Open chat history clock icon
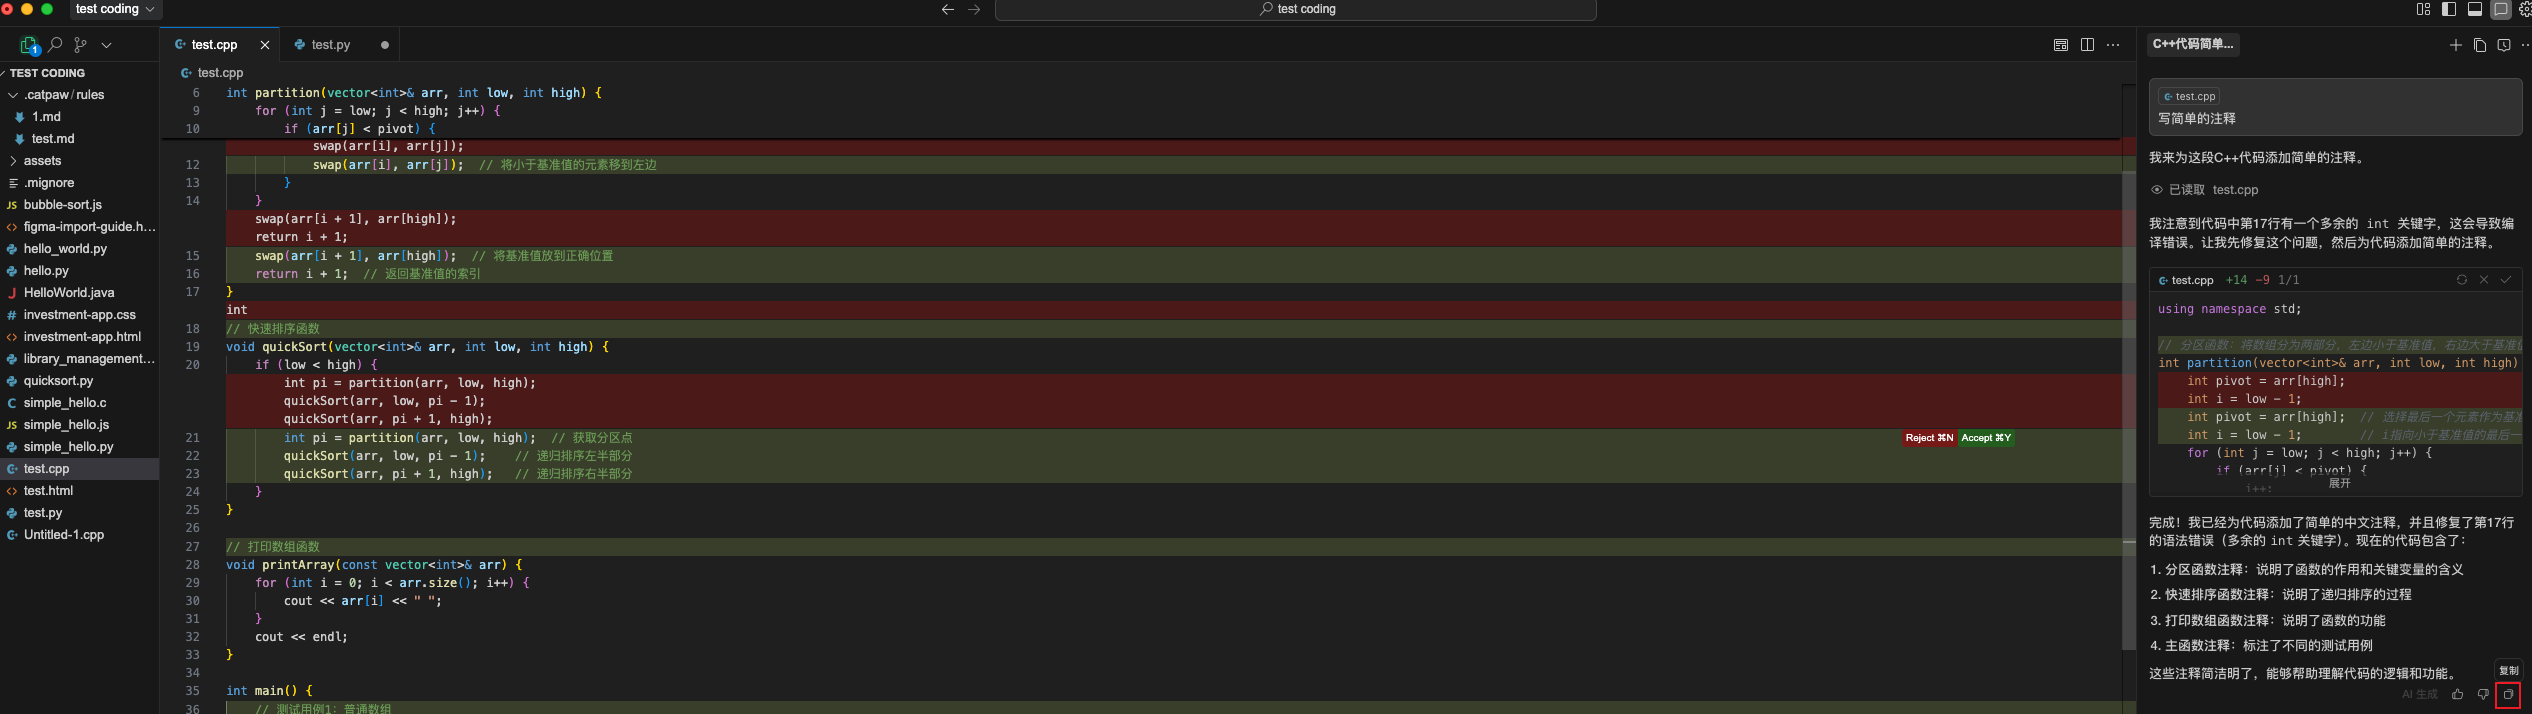Viewport: 2532px width, 714px height. (x=2503, y=45)
